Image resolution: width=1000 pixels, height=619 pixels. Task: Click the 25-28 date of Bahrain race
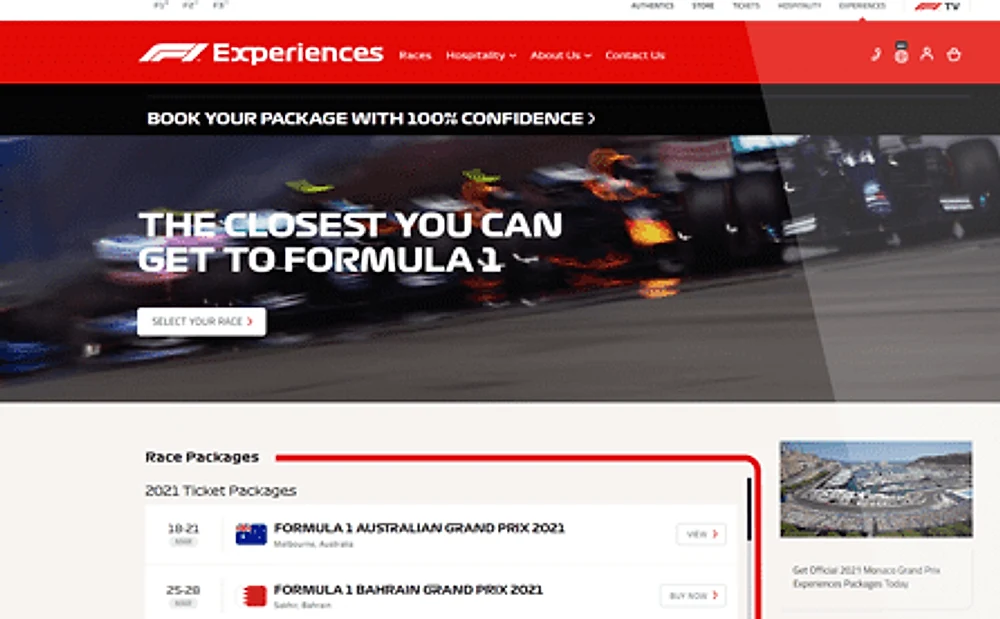[183, 590]
